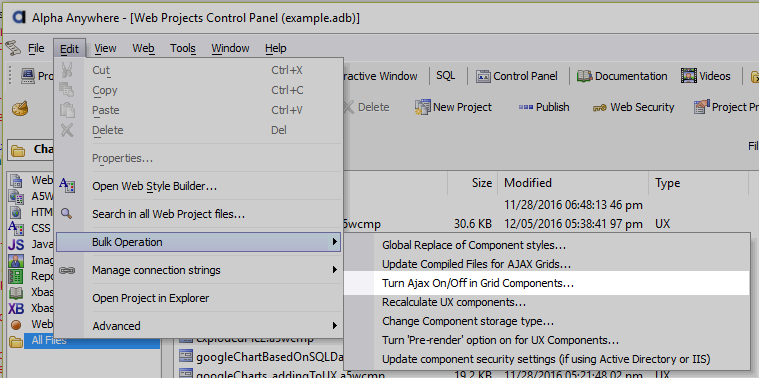Click the Copy icon in Edit menu

[x=66, y=90]
